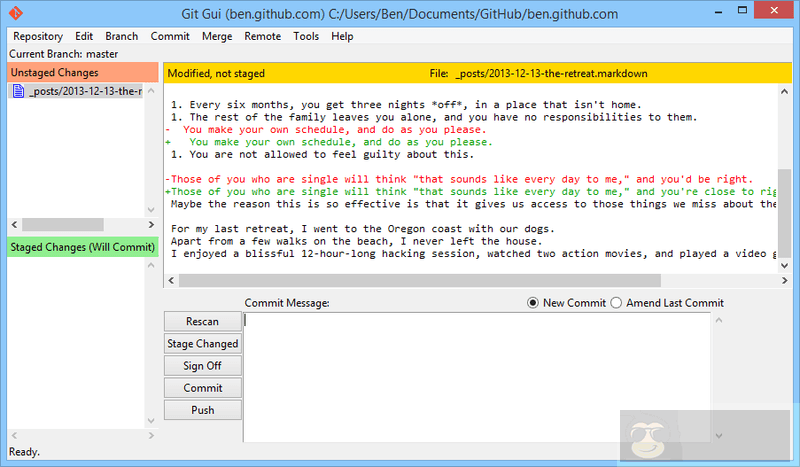800x467 pixels.
Task: Select the New Commit radio button
Action: point(533,303)
